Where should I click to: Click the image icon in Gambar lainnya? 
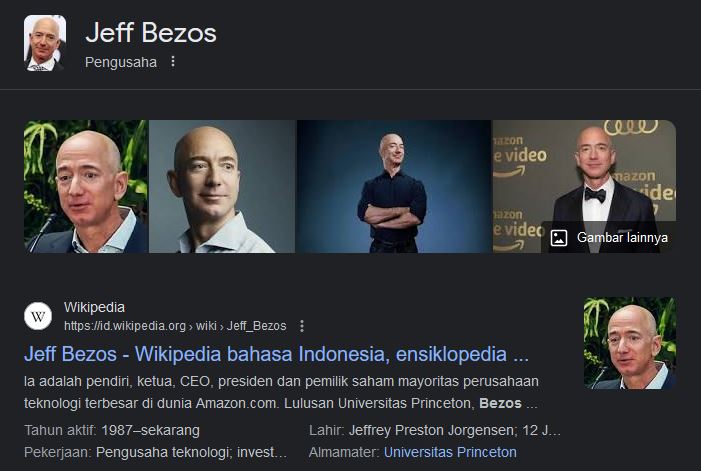[559, 238]
